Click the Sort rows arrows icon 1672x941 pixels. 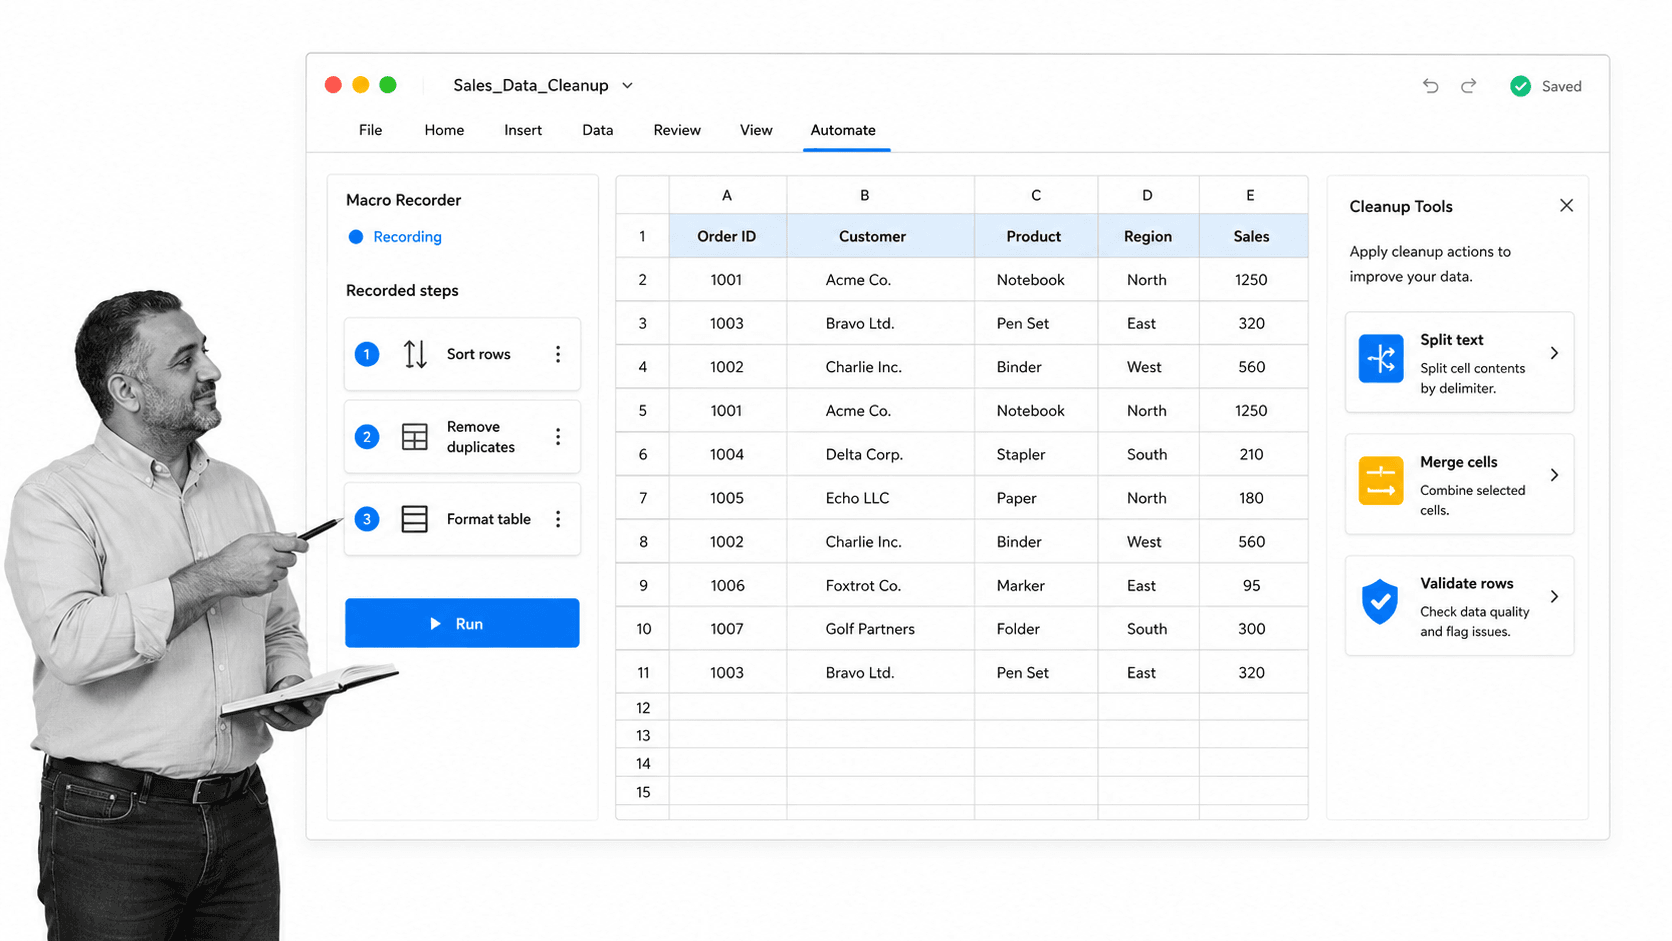pos(415,354)
